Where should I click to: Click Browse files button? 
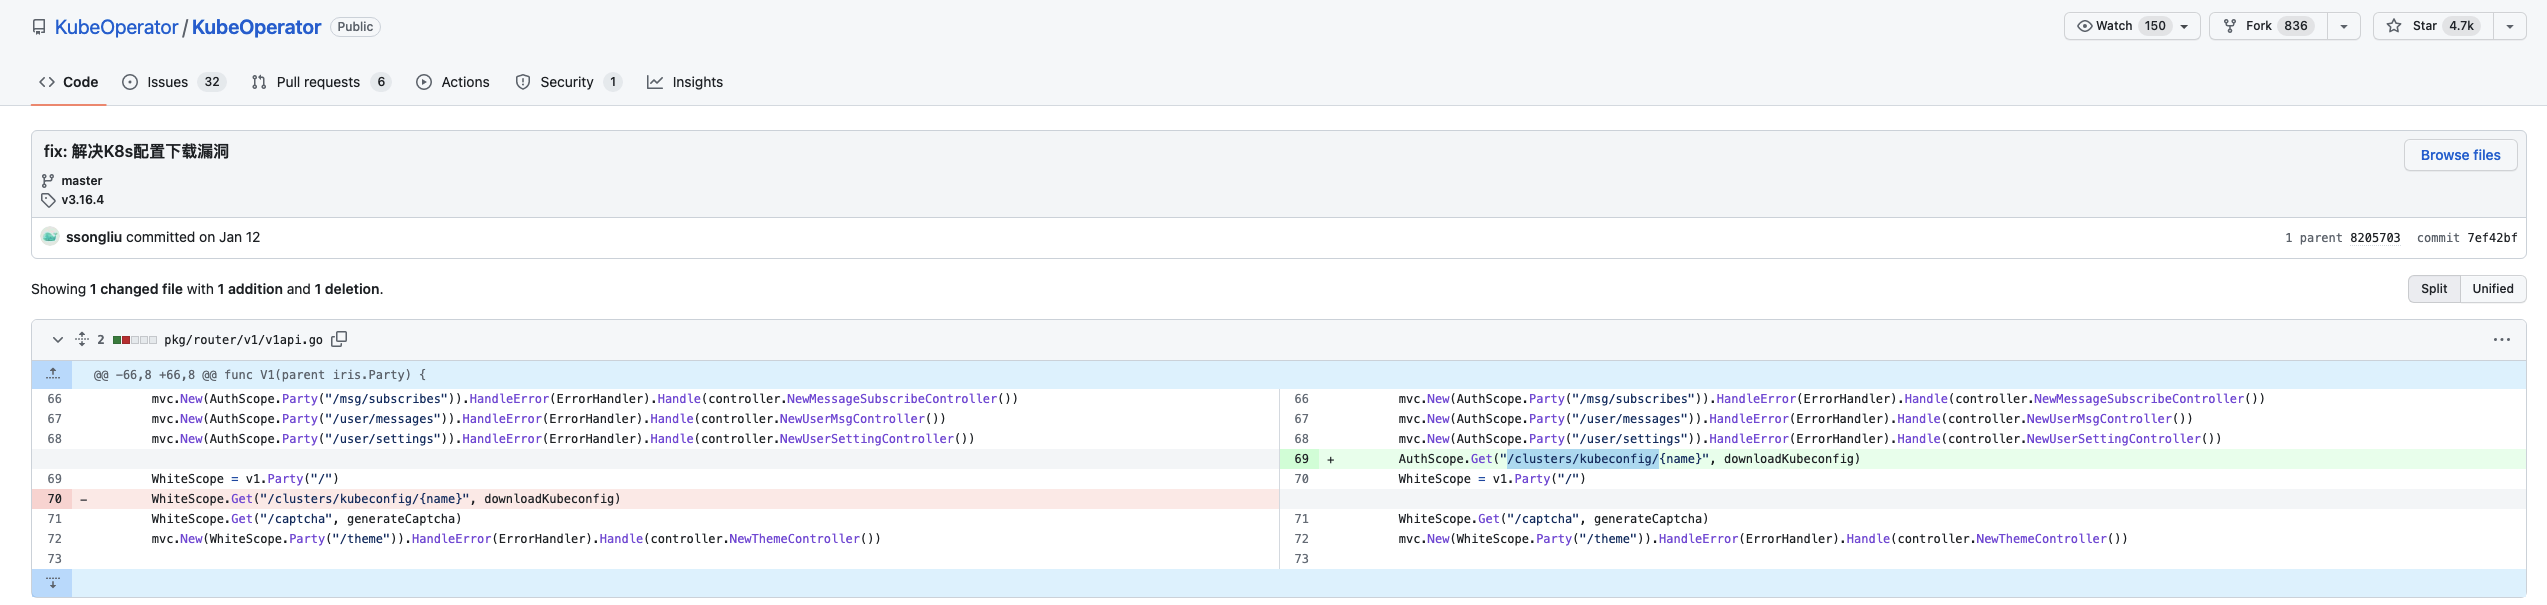[2460, 155]
